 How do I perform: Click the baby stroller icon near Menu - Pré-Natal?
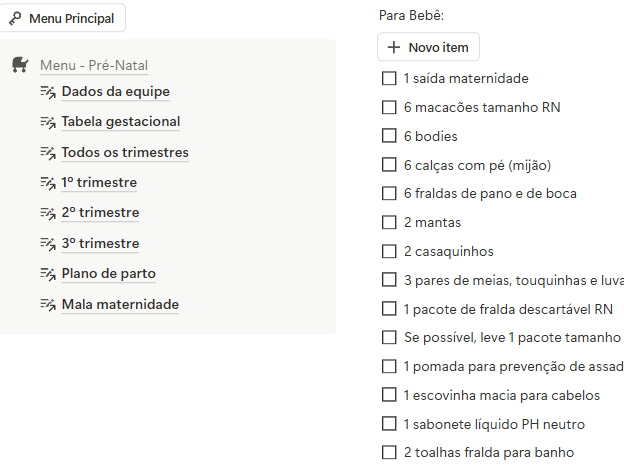tap(20, 64)
